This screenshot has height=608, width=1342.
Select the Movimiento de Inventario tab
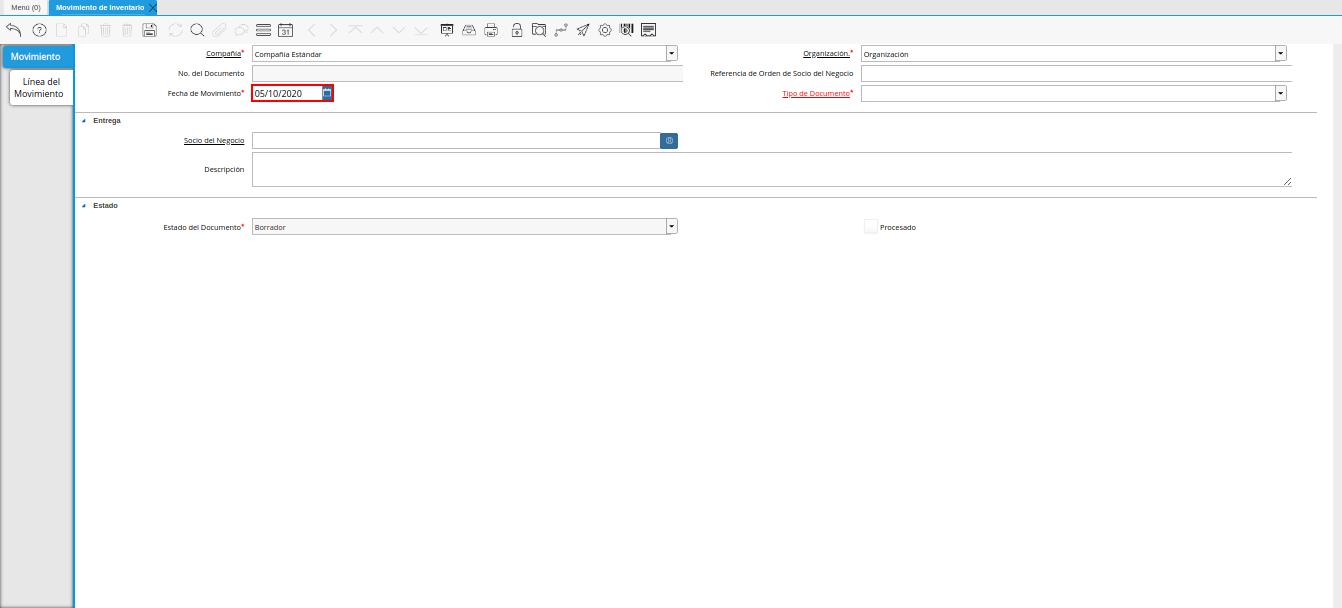point(99,7)
